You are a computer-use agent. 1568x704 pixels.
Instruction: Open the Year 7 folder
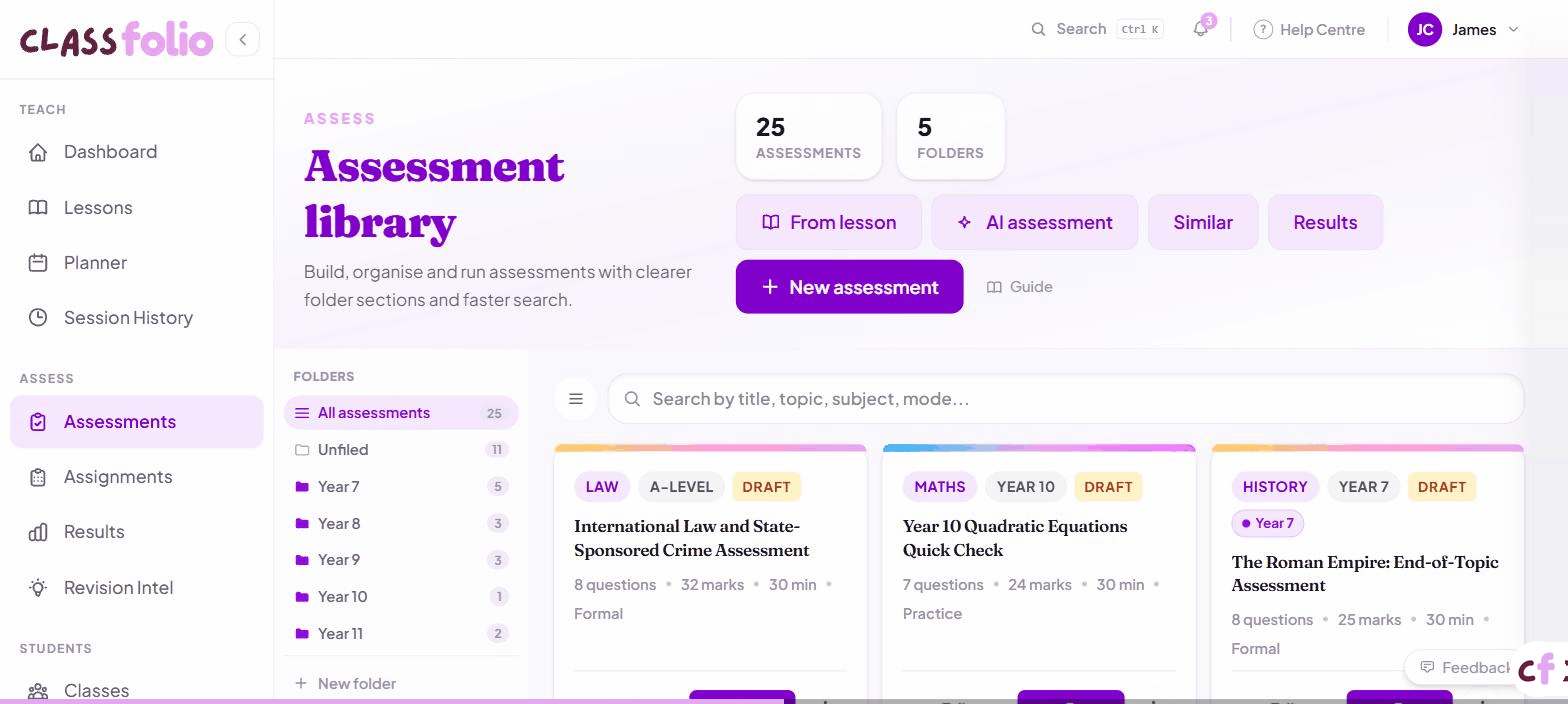tap(401, 487)
